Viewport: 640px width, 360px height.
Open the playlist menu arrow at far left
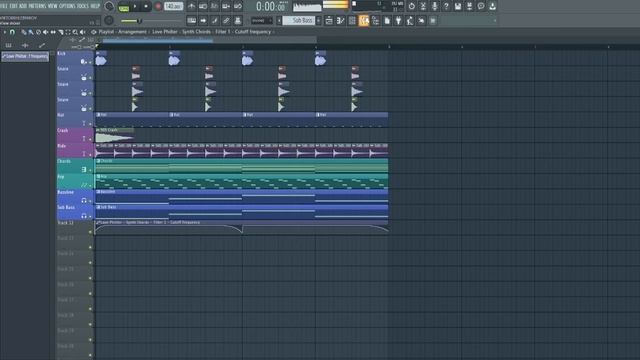[4, 32]
